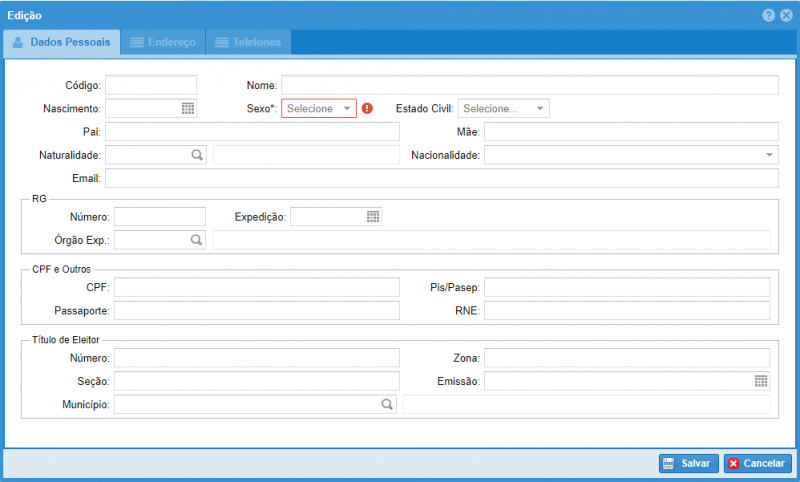Viewport: 800px width, 482px height.
Task: Select the Dados Pessoais tab
Action: [x=62, y=42]
